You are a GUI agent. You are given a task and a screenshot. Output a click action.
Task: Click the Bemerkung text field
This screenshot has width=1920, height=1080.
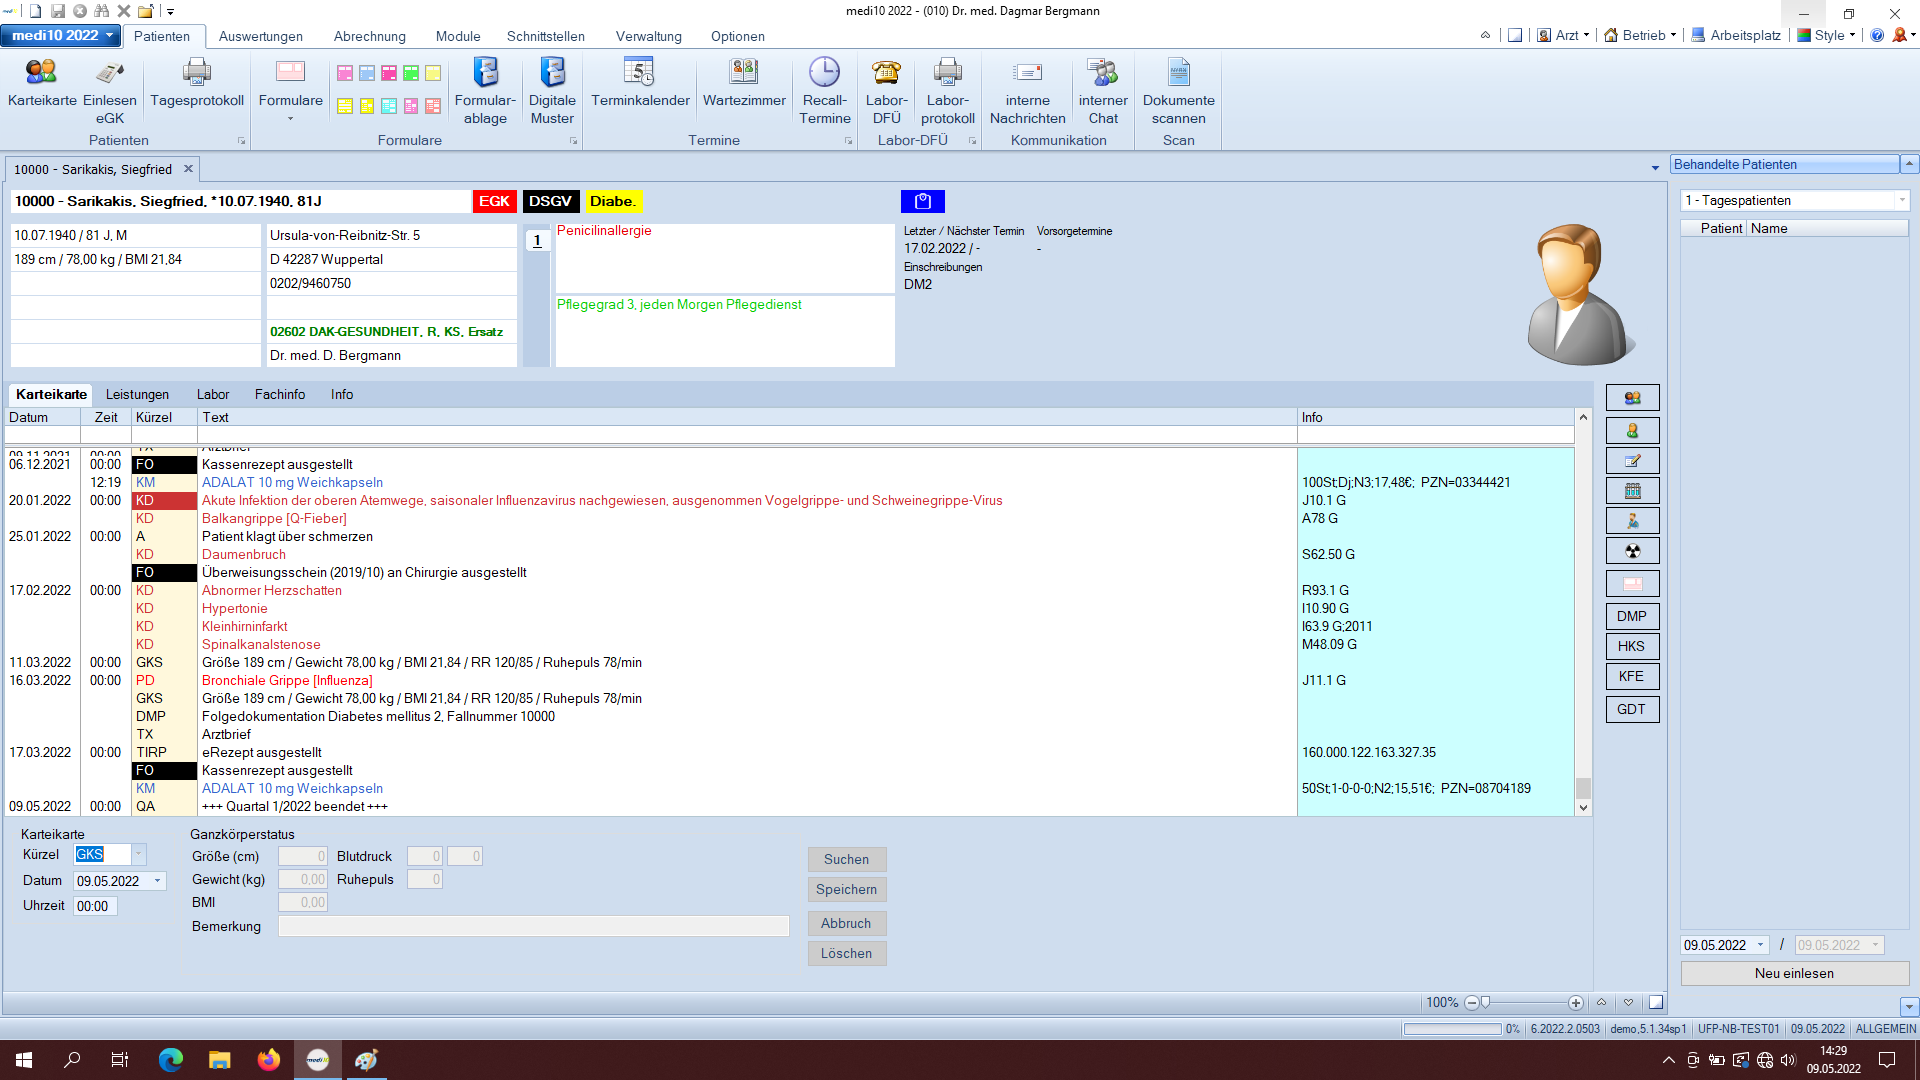click(x=533, y=927)
